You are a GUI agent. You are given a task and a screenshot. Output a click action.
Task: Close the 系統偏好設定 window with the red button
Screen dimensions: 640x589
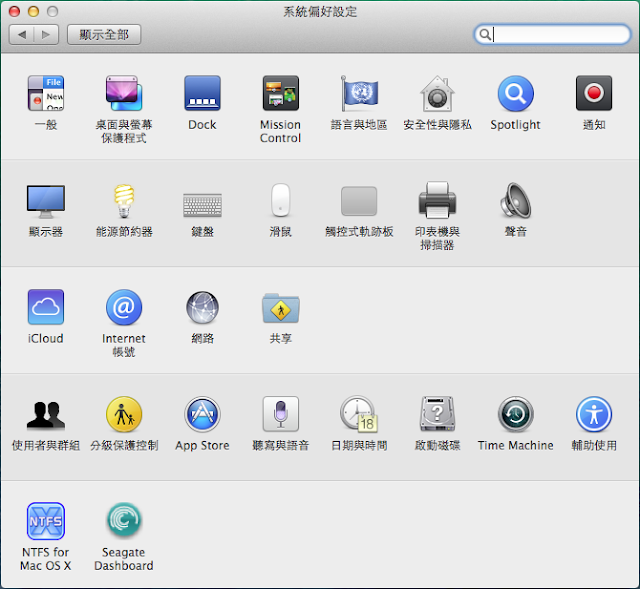coord(14,11)
